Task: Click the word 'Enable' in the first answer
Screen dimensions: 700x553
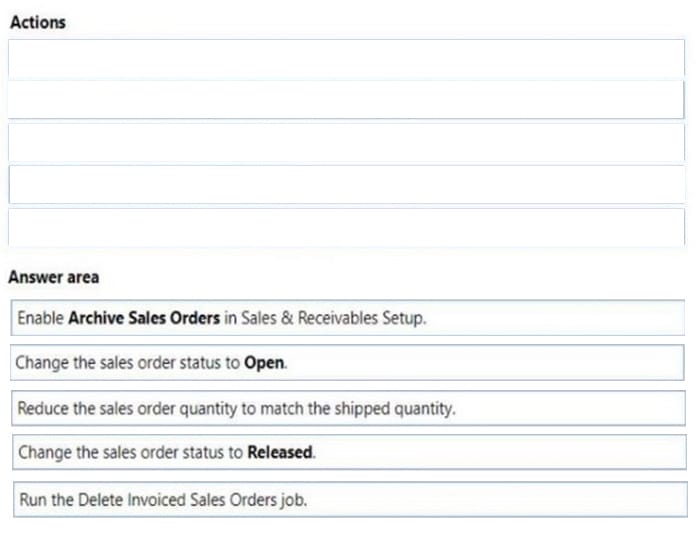Action: coord(41,318)
